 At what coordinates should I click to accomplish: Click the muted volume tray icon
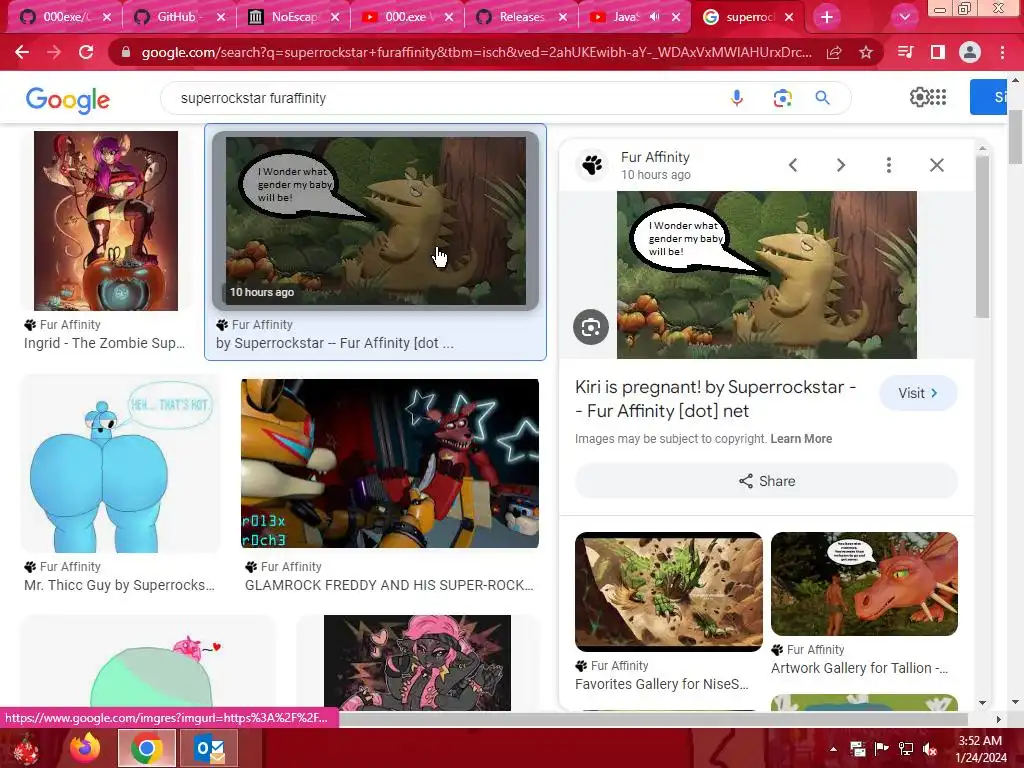(x=929, y=749)
